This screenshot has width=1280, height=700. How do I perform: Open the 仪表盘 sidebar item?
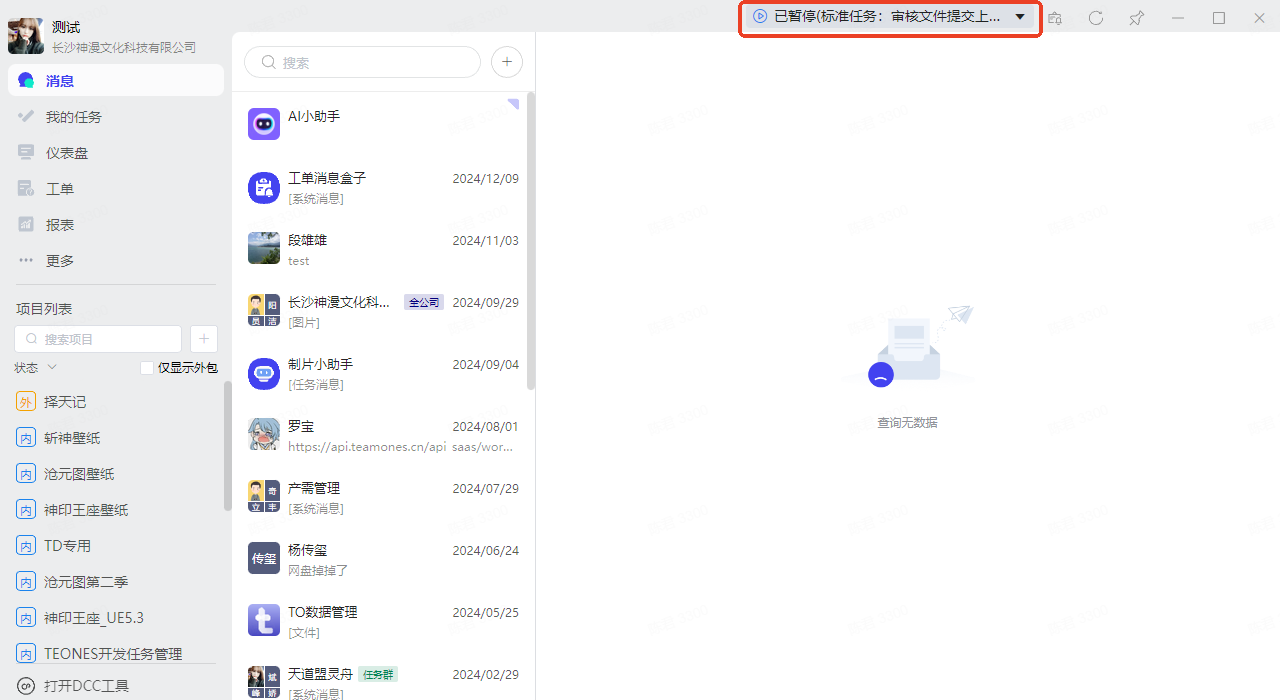(66, 153)
